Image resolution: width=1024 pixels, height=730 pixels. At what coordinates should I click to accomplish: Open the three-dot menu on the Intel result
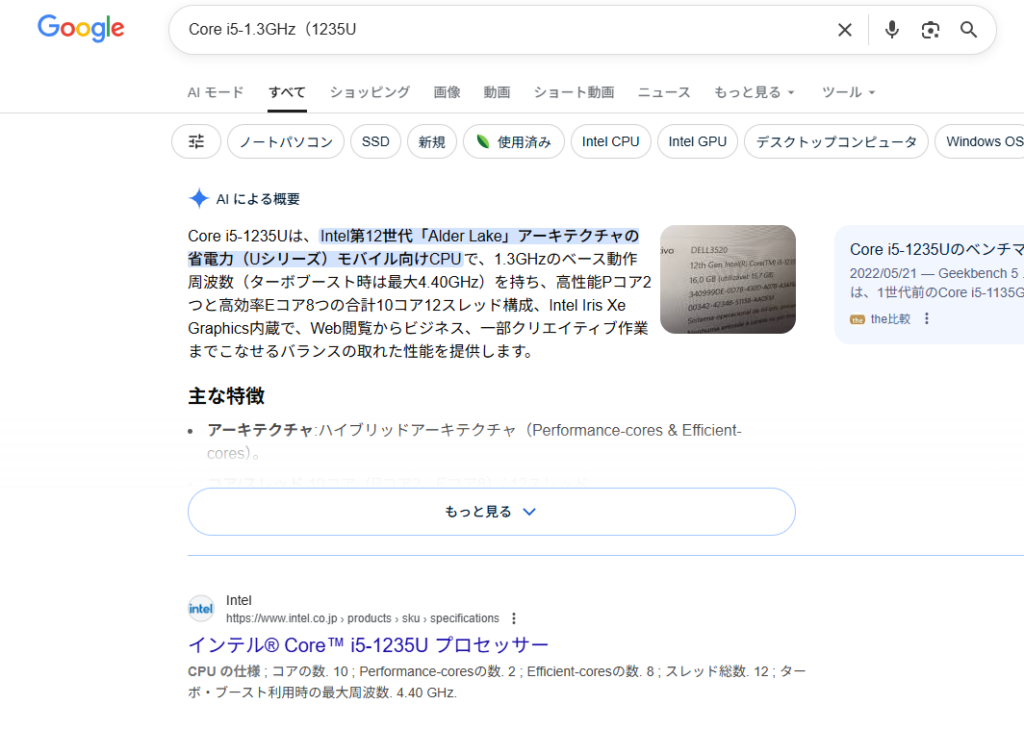(513, 617)
